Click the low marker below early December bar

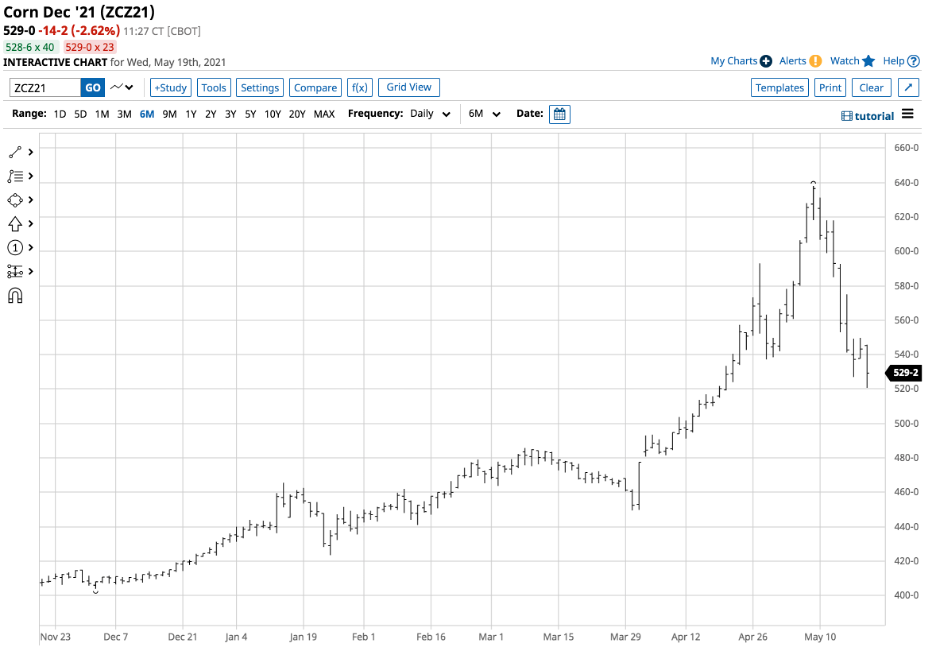[96, 592]
